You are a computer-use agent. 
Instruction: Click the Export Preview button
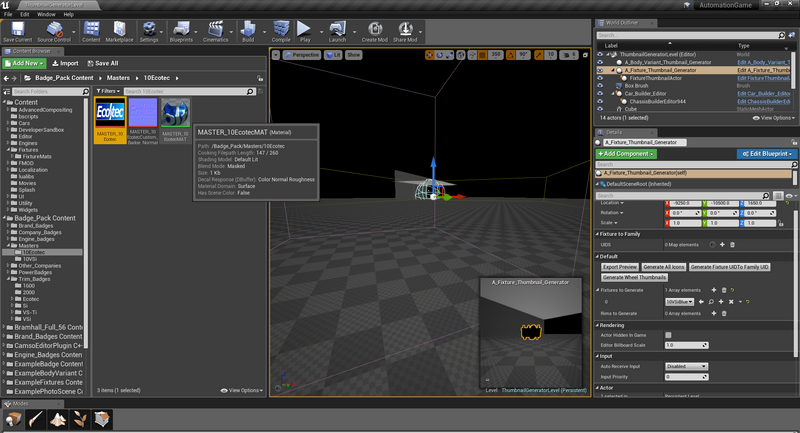(620, 267)
